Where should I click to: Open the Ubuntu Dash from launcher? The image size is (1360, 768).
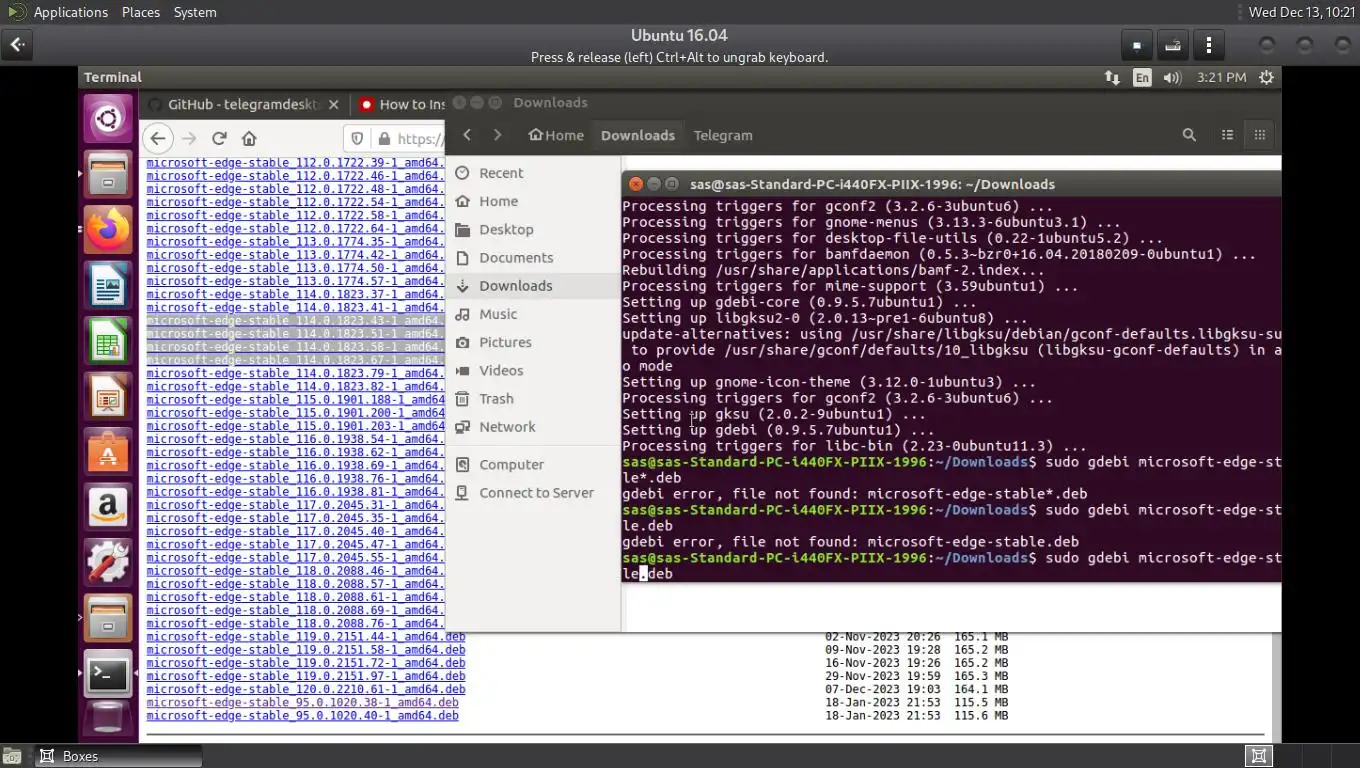pyautogui.click(x=108, y=120)
